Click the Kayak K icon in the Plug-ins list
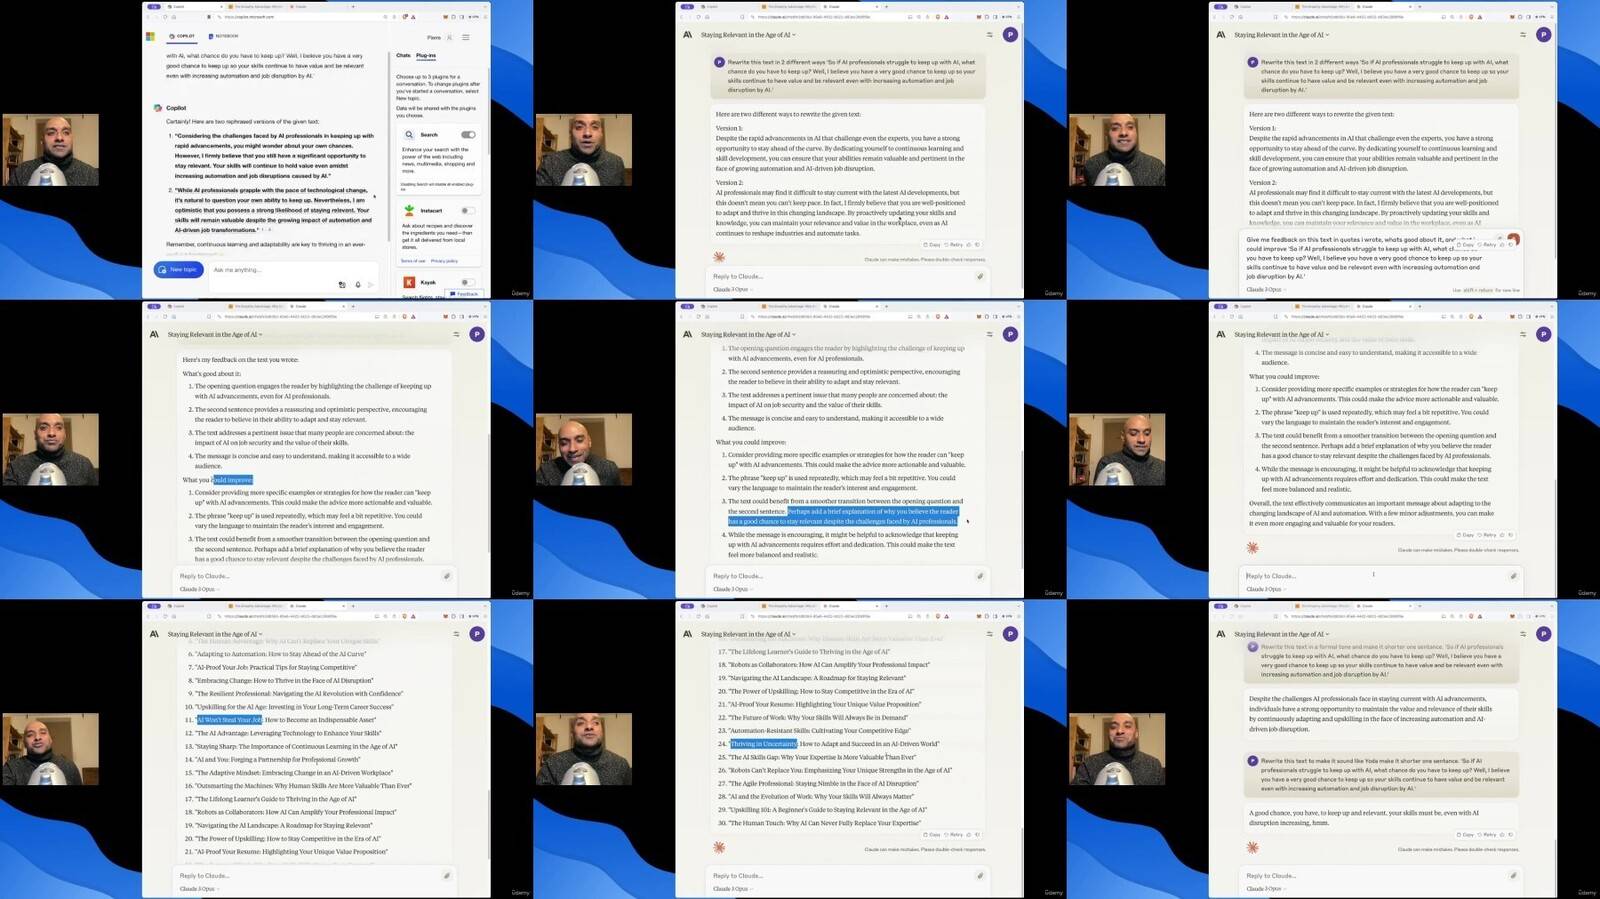This screenshot has height=899, width=1600. coord(409,282)
